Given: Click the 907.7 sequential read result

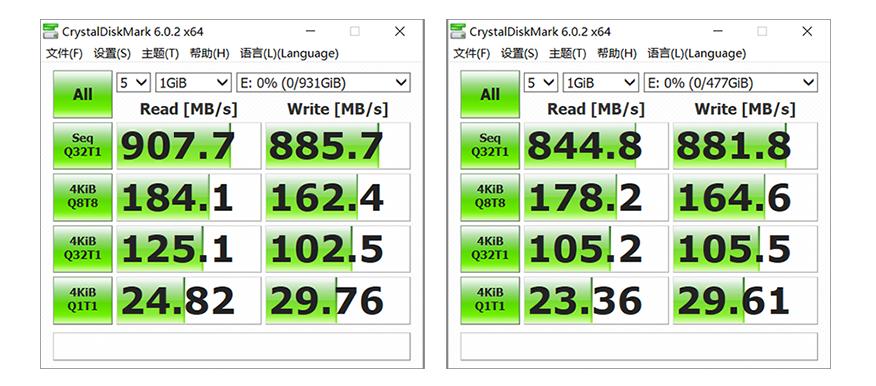Looking at the screenshot, I should pos(189,146).
